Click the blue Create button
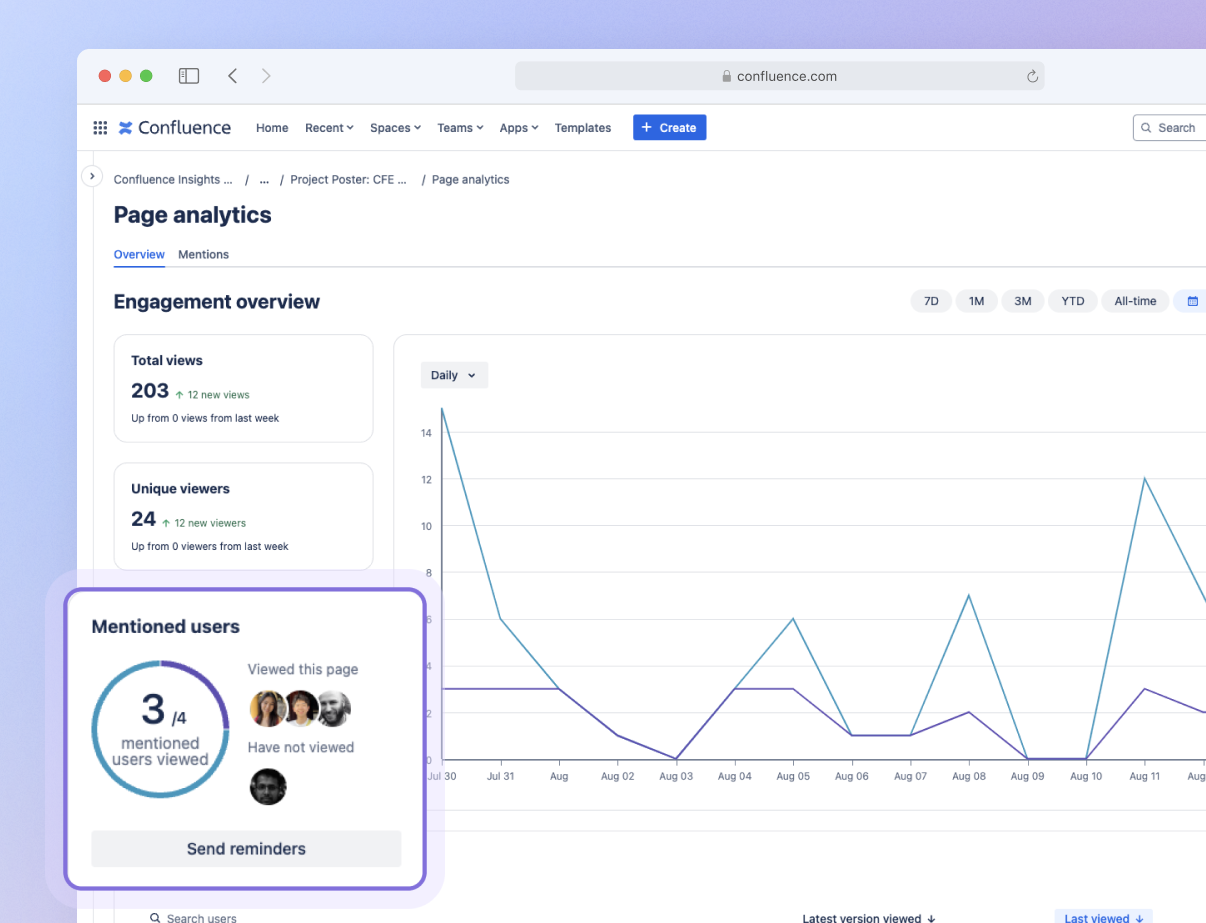 669,127
